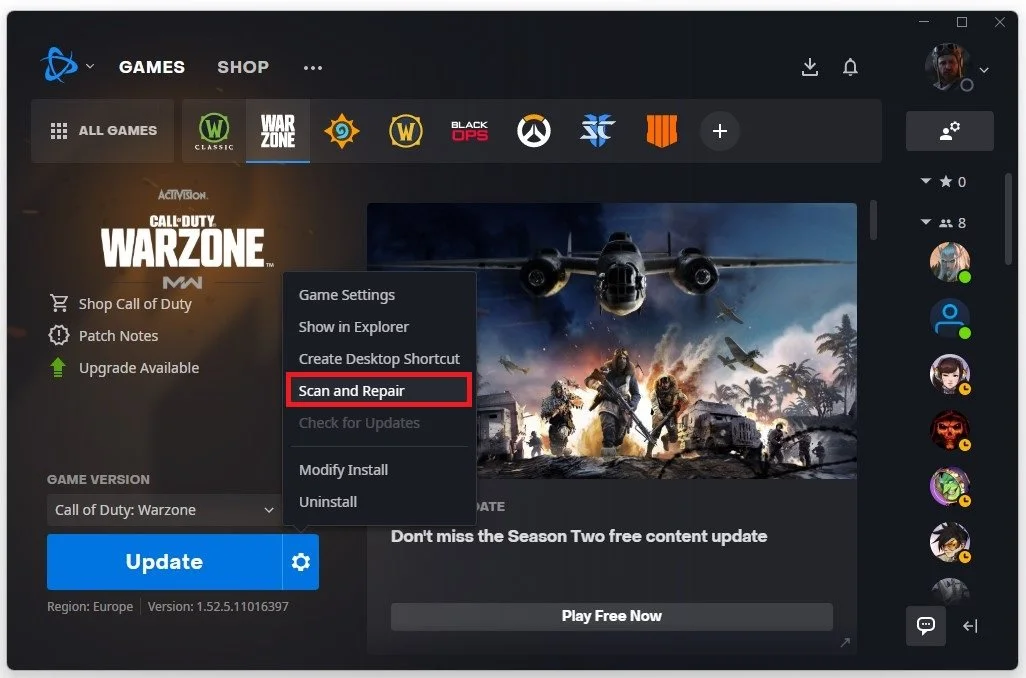This screenshot has height=678, width=1026.
Task: Select WoW Classic game icon
Action: pyautogui.click(x=214, y=131)
